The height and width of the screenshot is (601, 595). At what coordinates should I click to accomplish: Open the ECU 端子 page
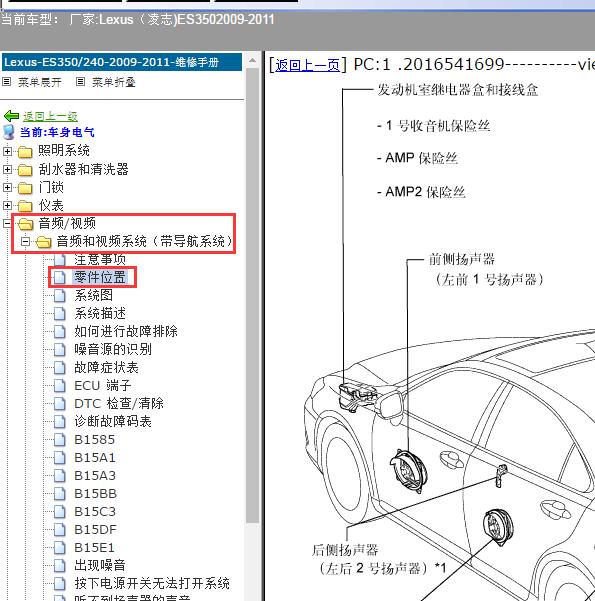click(x=102, y=385)
